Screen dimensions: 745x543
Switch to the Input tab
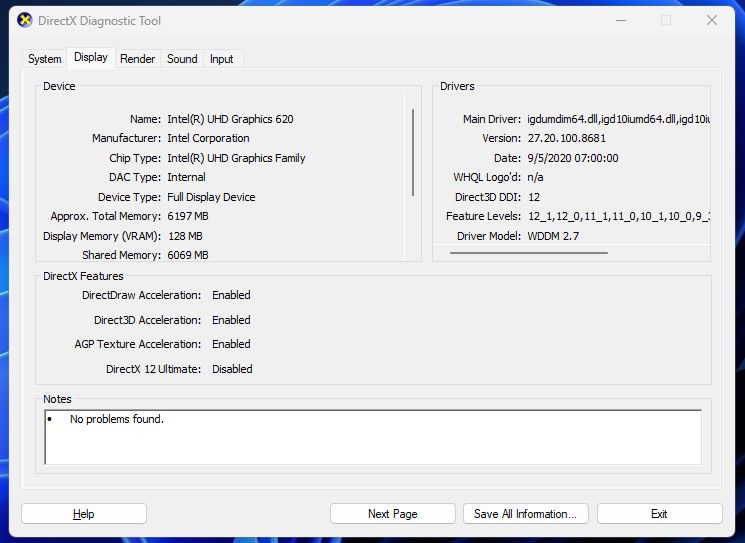click(x=221, y=59)
